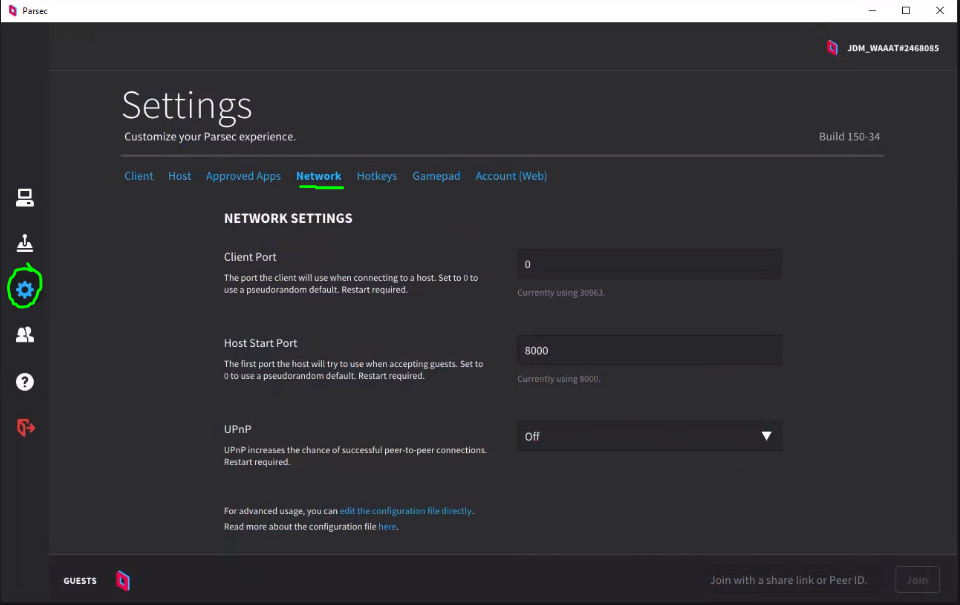Switch to the Hotkeys tab

[x=377, y=176]
